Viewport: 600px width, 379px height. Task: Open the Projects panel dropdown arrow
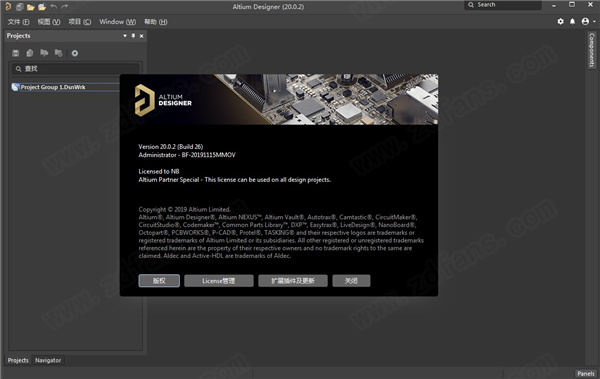125,36
